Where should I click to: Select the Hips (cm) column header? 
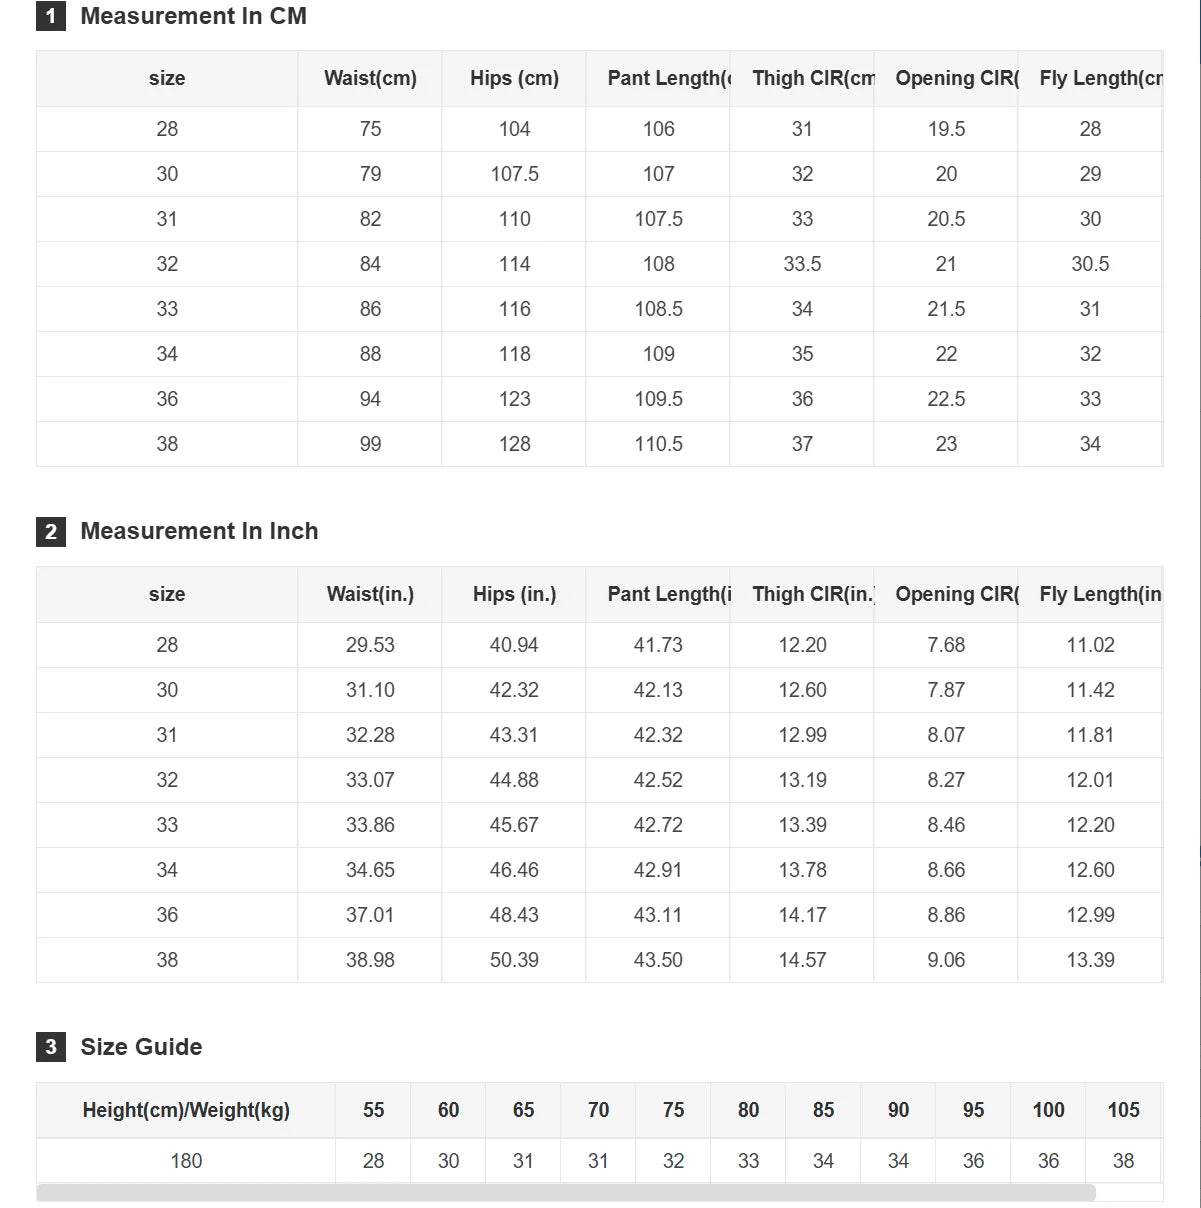pos(514,78)
